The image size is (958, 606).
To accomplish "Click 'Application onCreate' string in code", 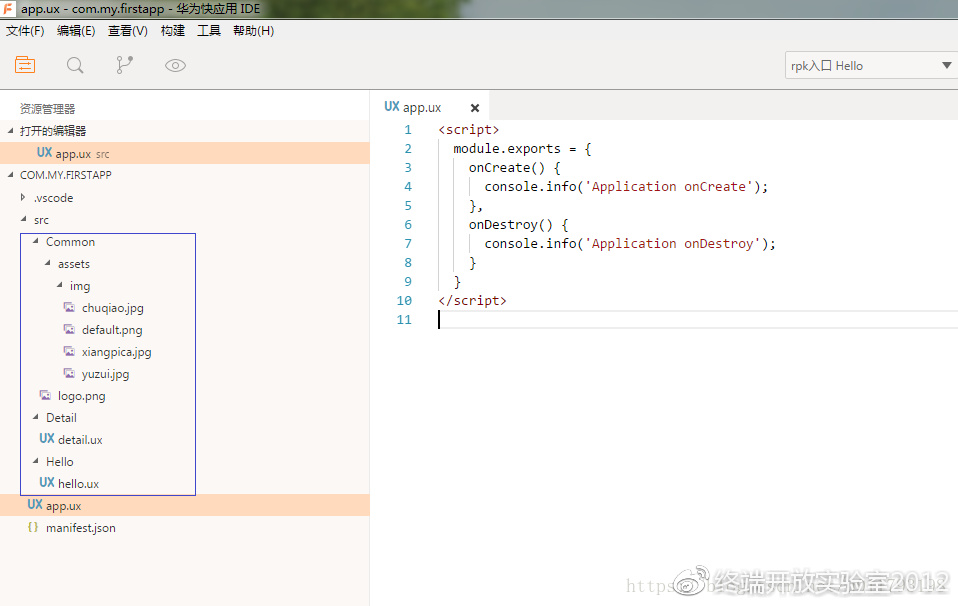I will click(668, 186).
